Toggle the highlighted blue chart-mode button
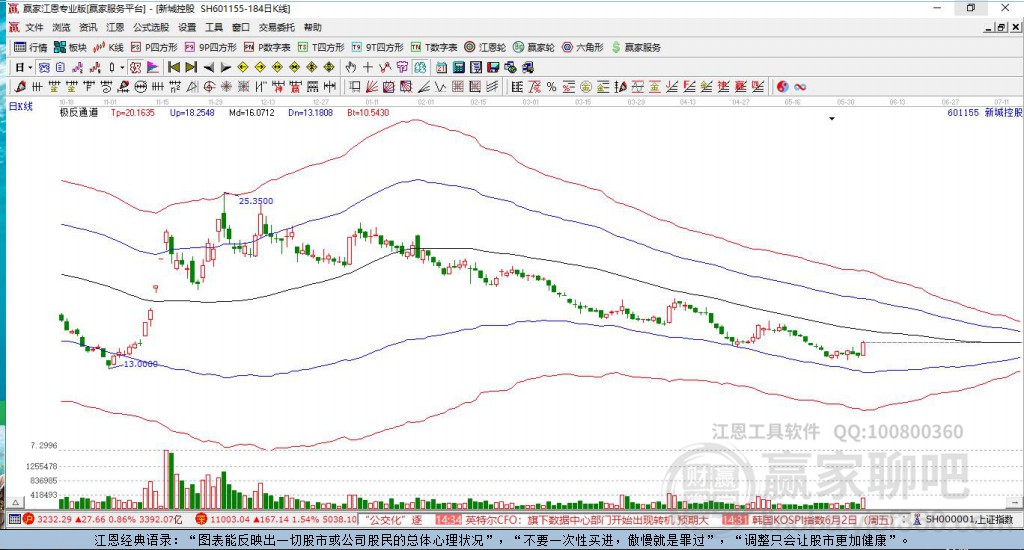The image size is (1024, 550). click(44, 67)
